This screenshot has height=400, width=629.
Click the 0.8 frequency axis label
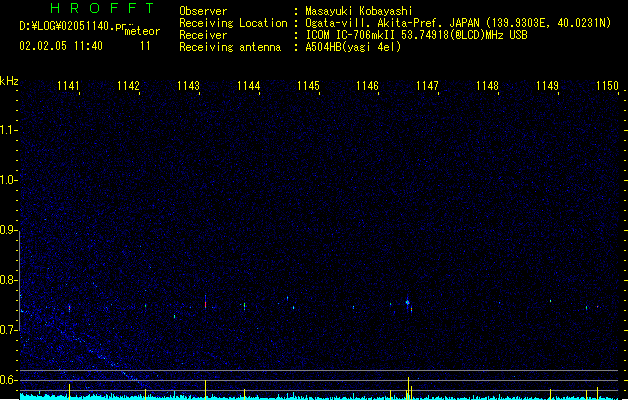pos(7,280)
